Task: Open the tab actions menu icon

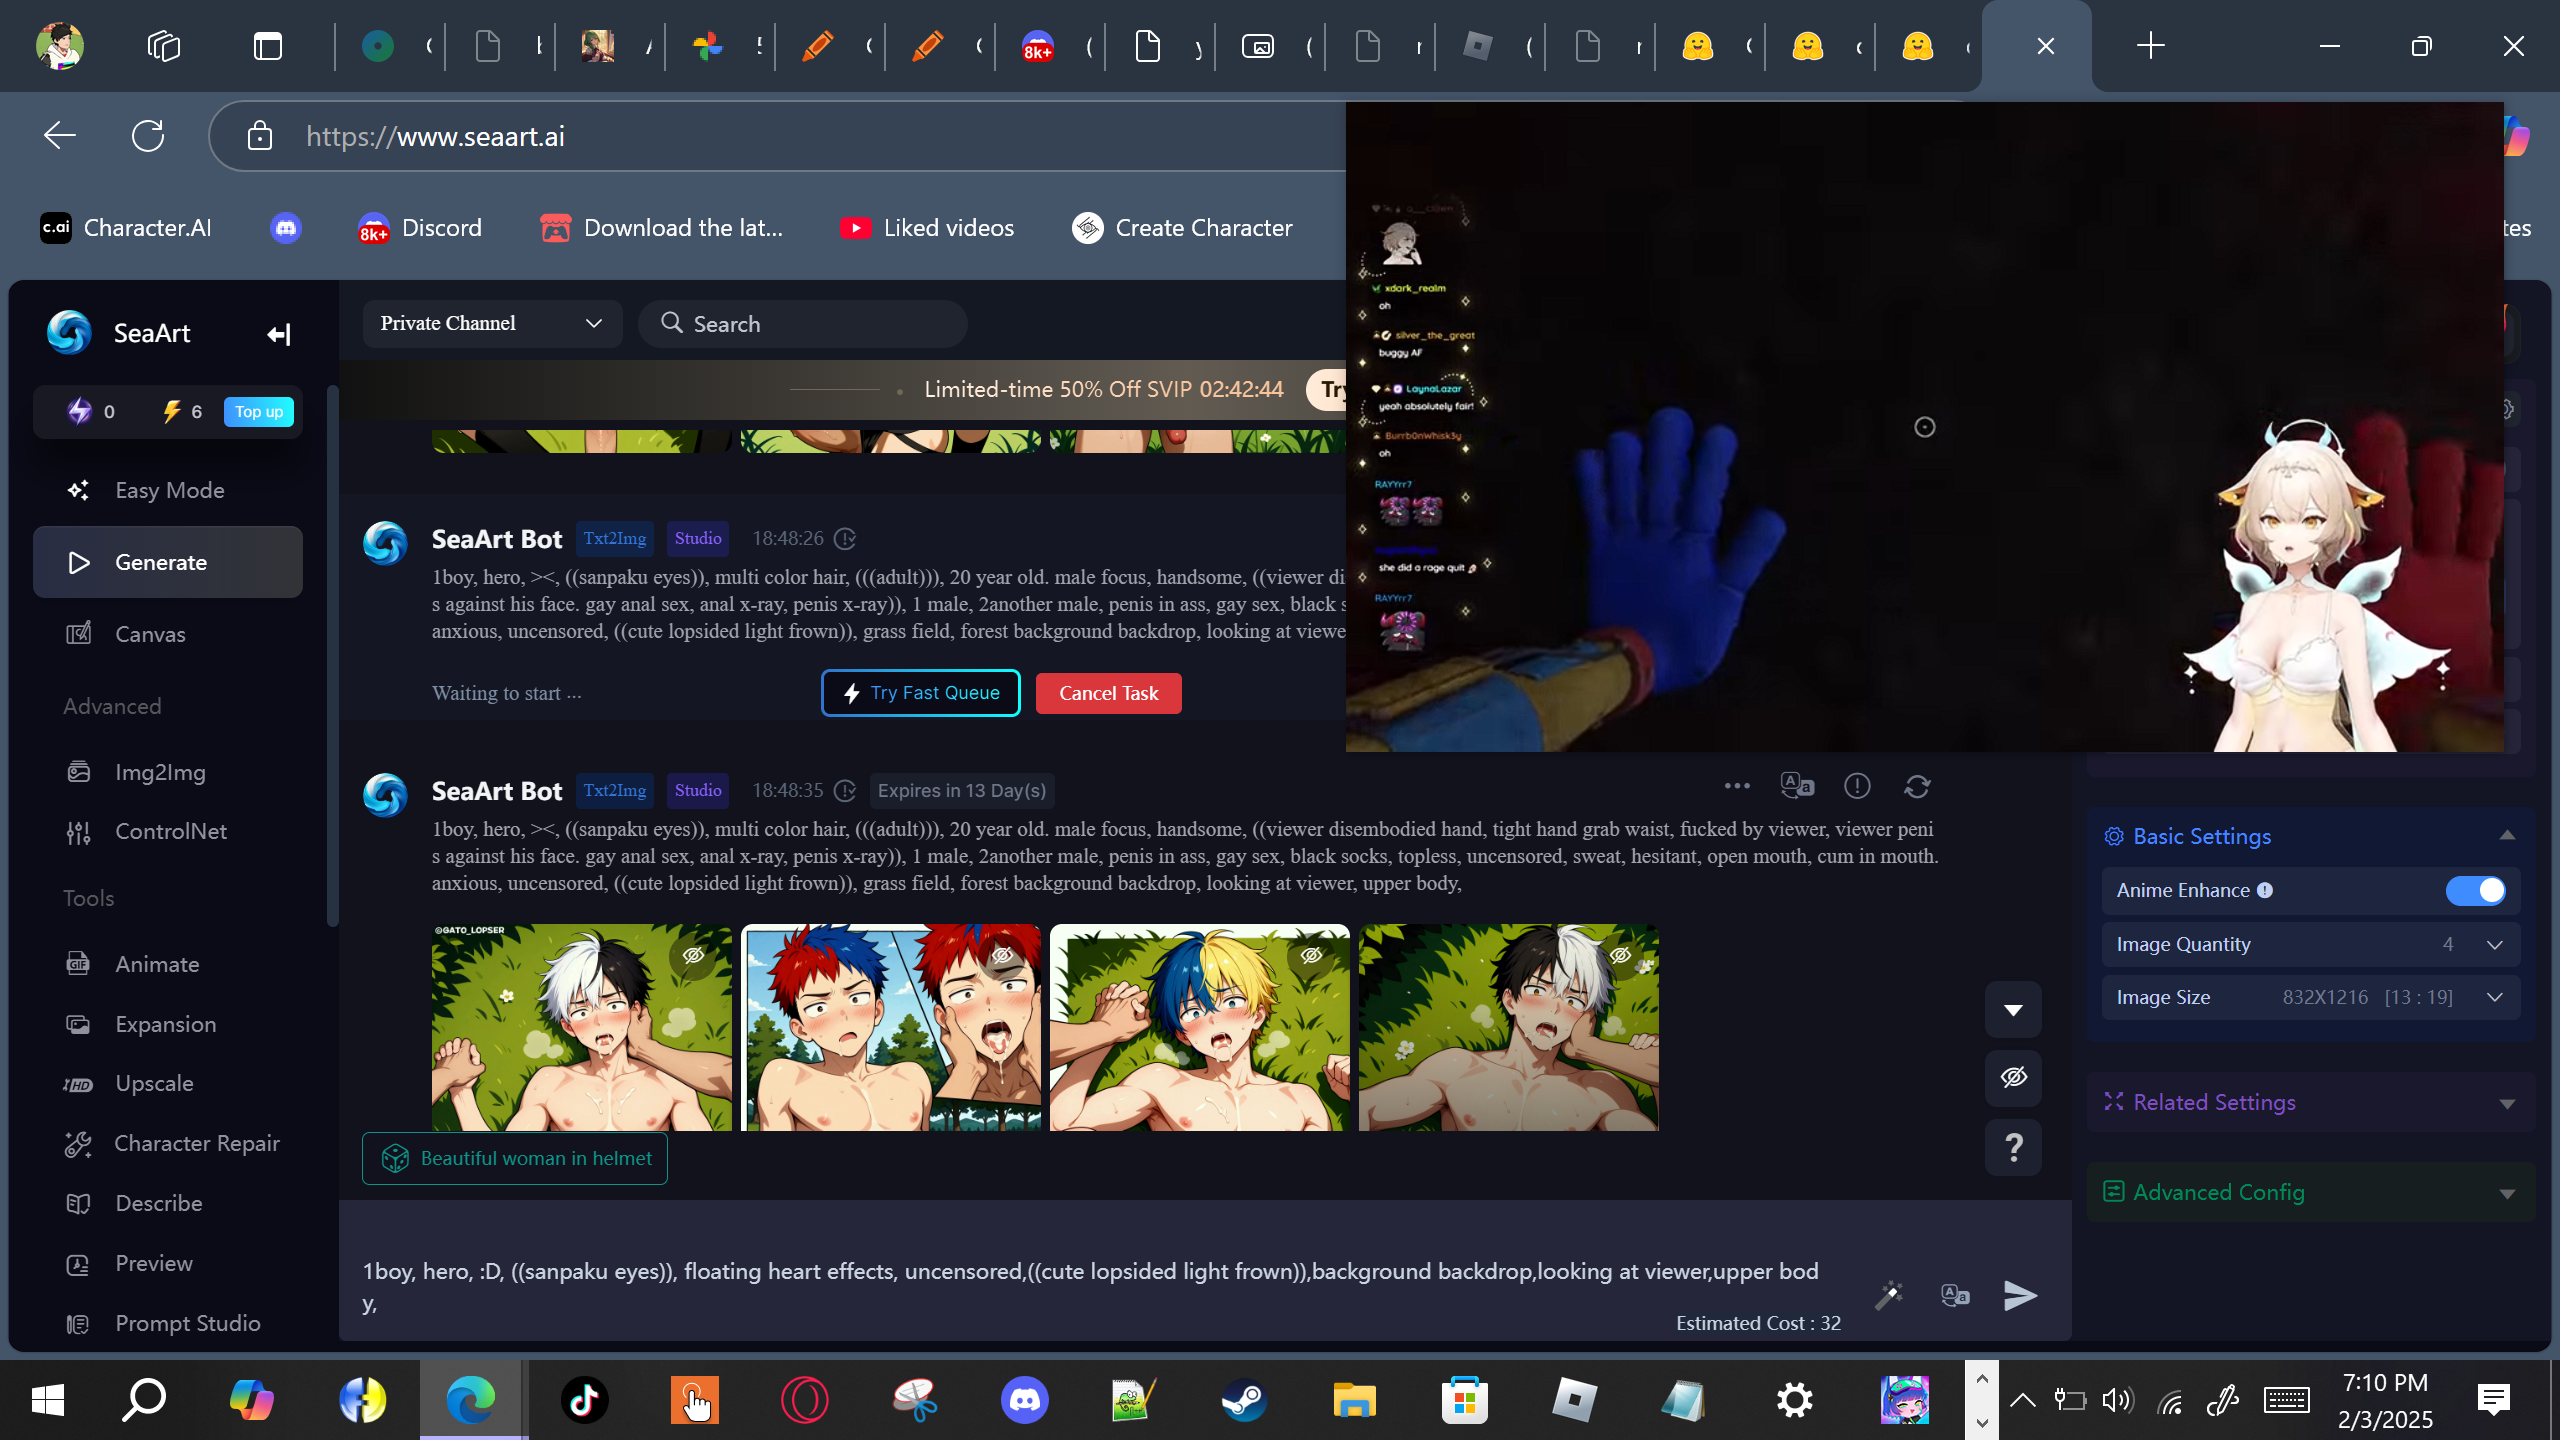Action: (x=268, y=46)
